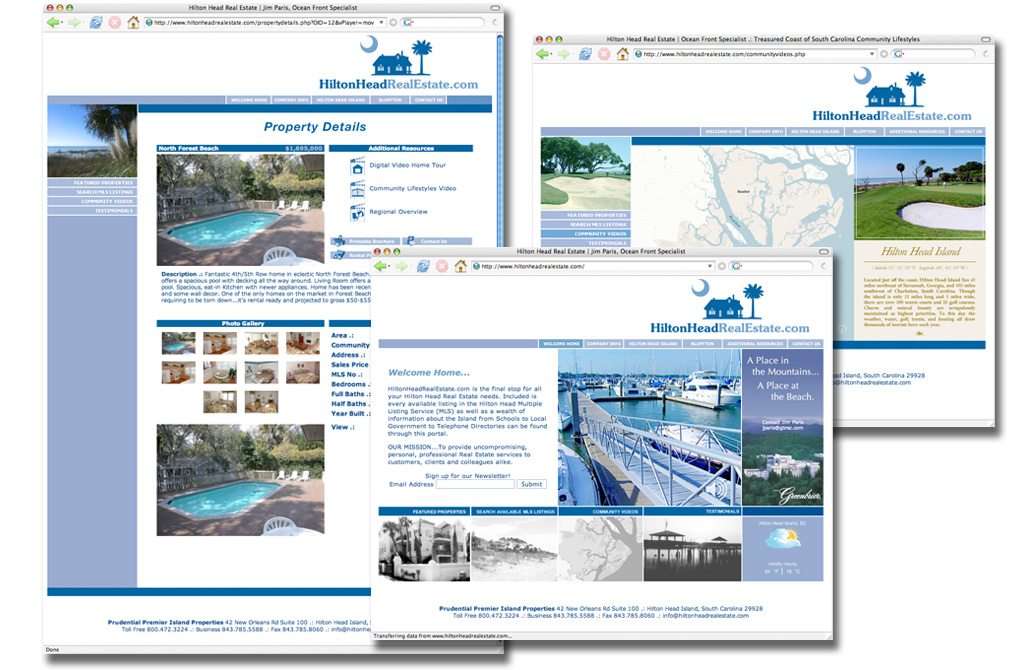This screenshot has width=1024, height=670.
Task: Click the Greenbrier mountains advertisement banner
Action: (782, 428)
